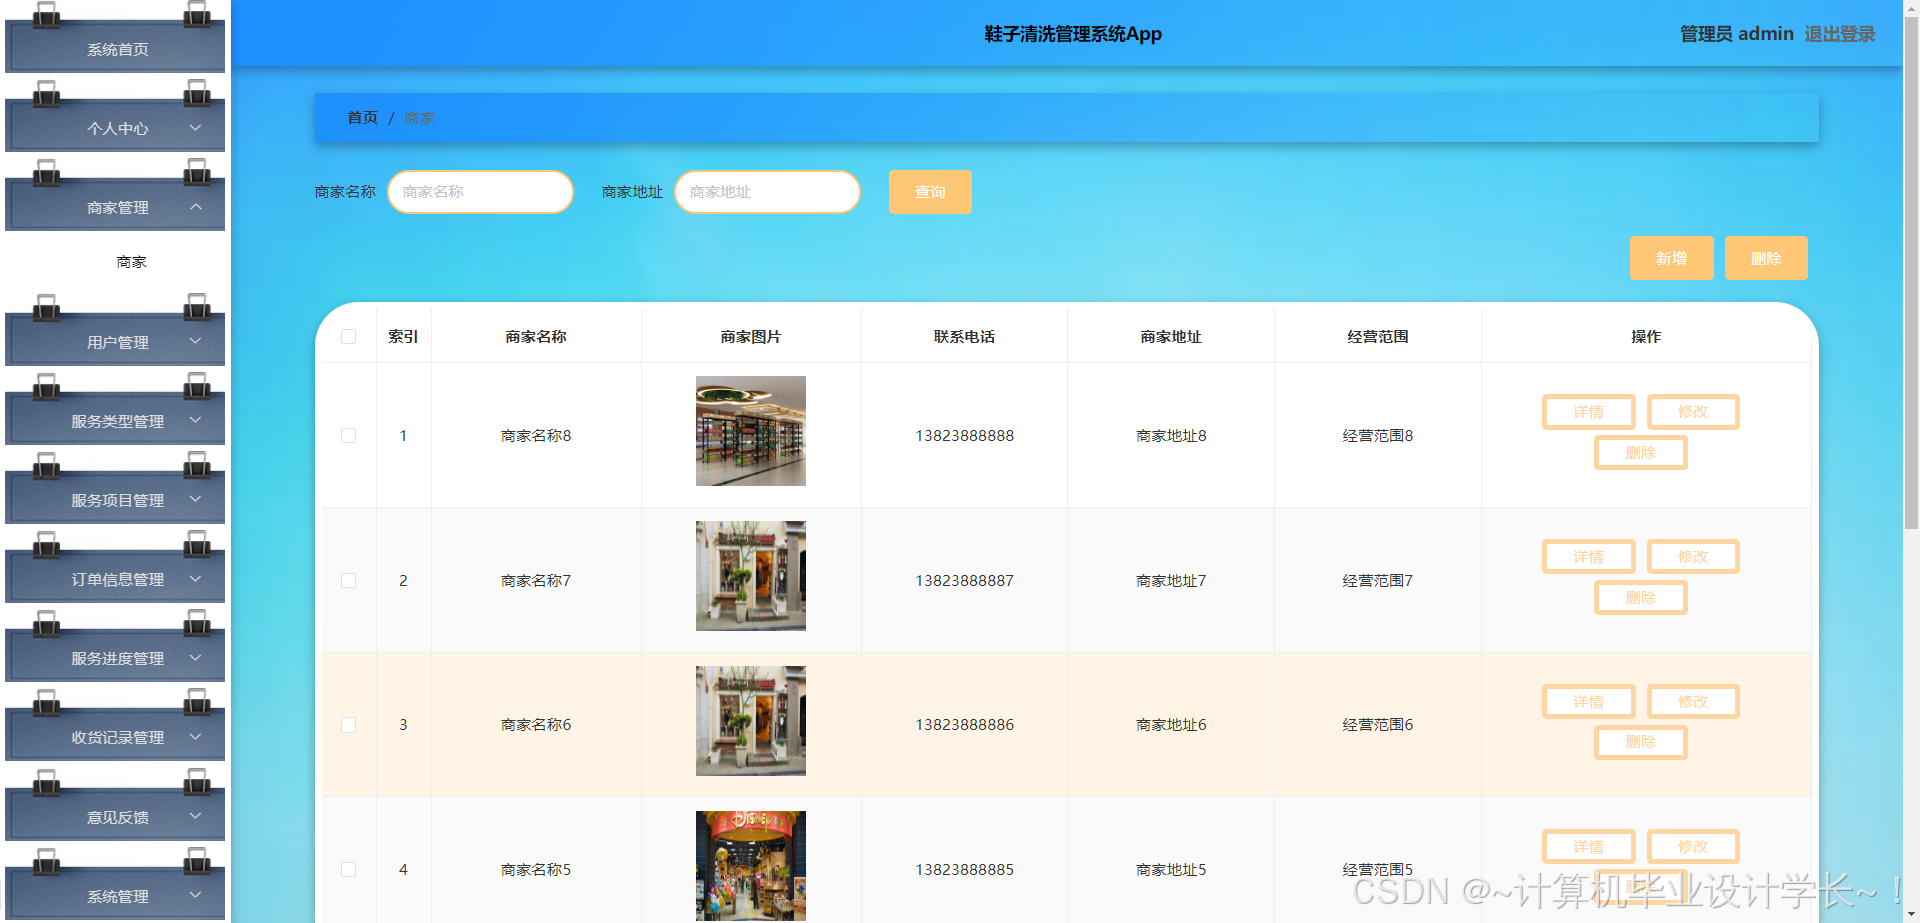Open 订单信息管理 from the sidebar

(114, 579)
